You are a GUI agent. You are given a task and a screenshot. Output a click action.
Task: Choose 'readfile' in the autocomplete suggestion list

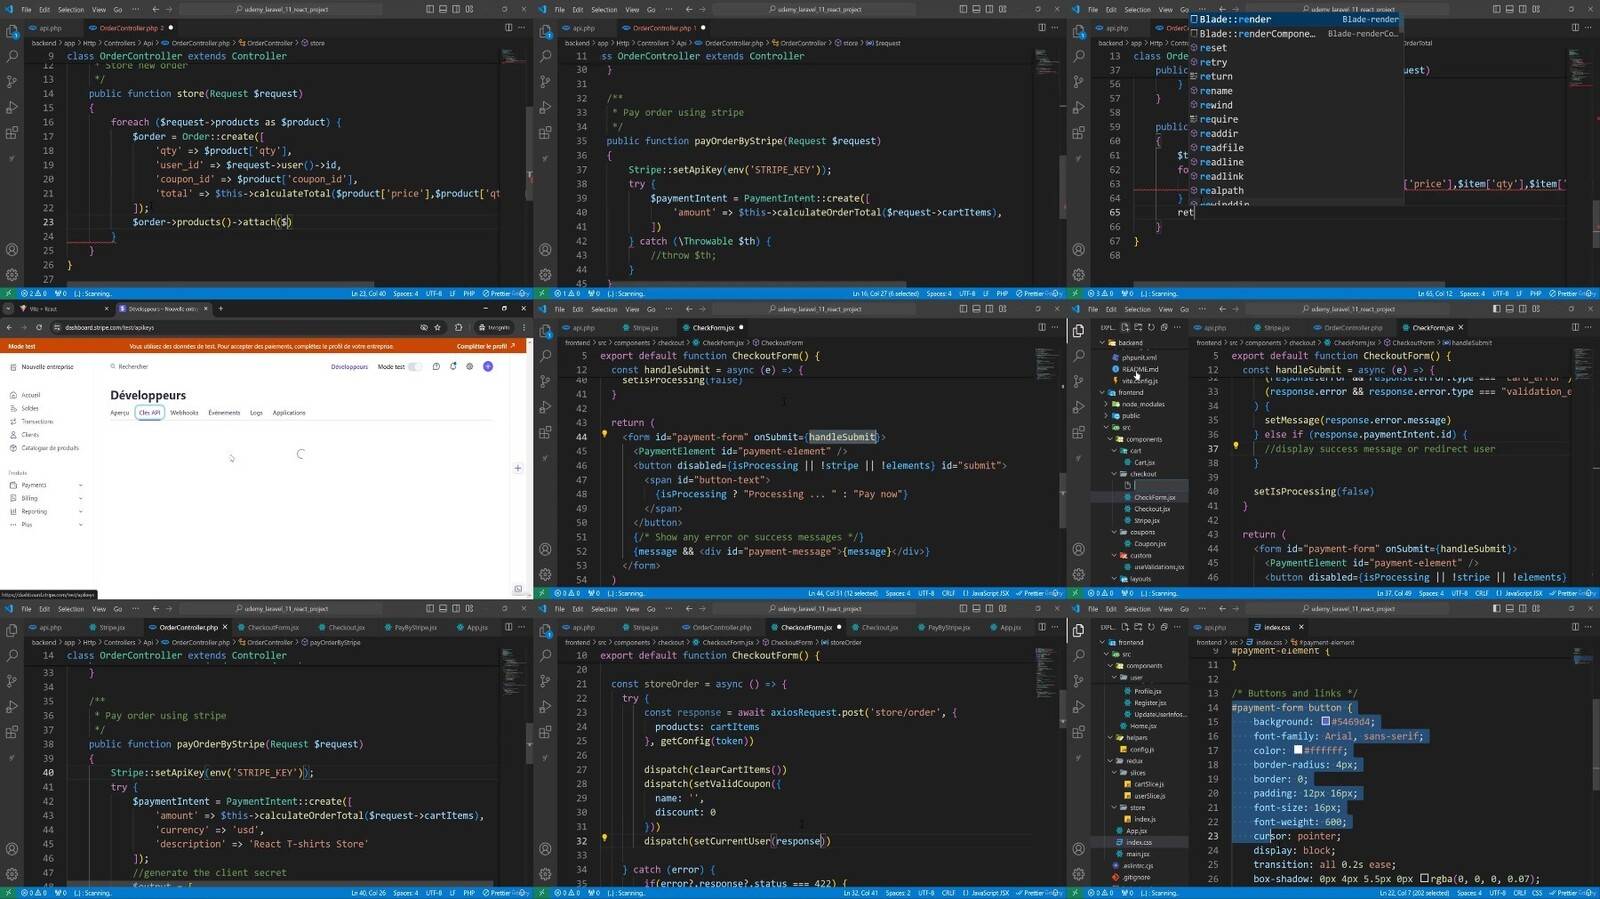tap(1295, 148)
